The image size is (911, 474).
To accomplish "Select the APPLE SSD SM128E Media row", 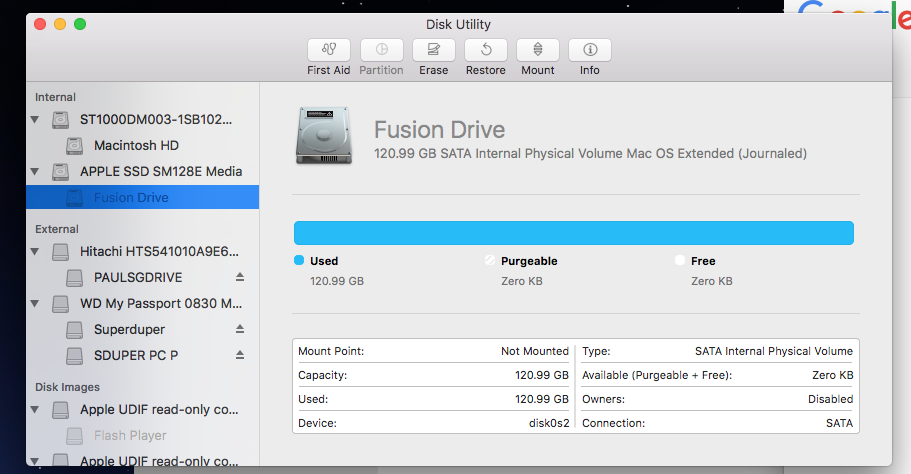I will [x=142, y=172].
